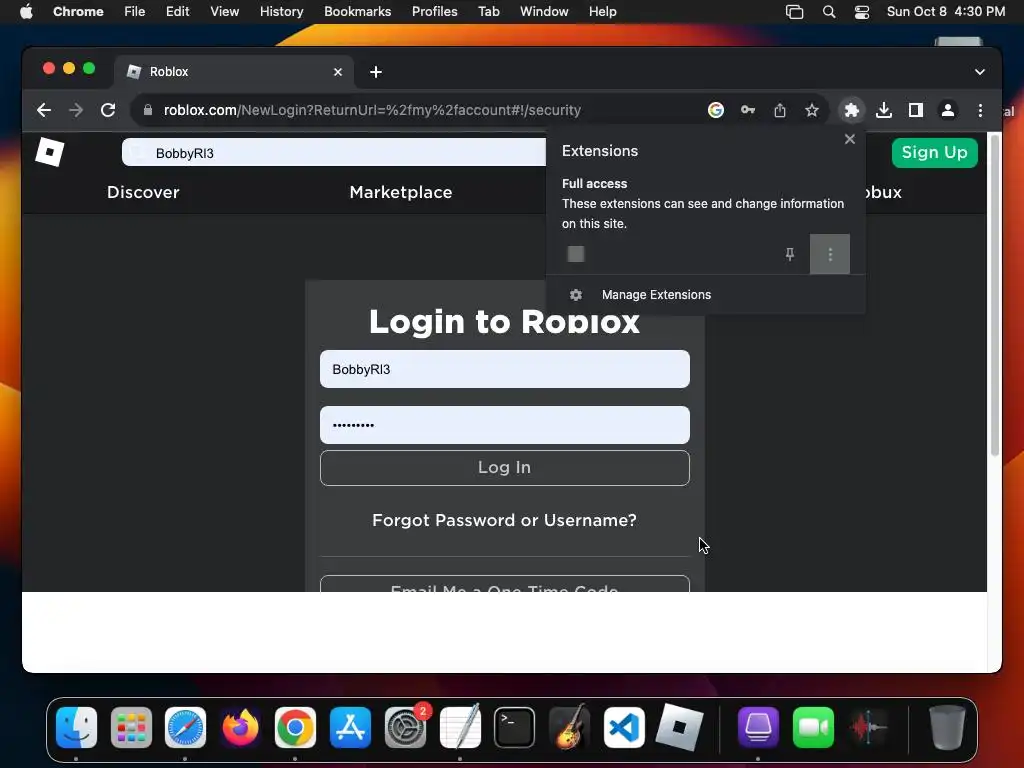The height and width of the screenshot is (768, 1024).
Task: Click the Log In button
Action: point(505,468)
